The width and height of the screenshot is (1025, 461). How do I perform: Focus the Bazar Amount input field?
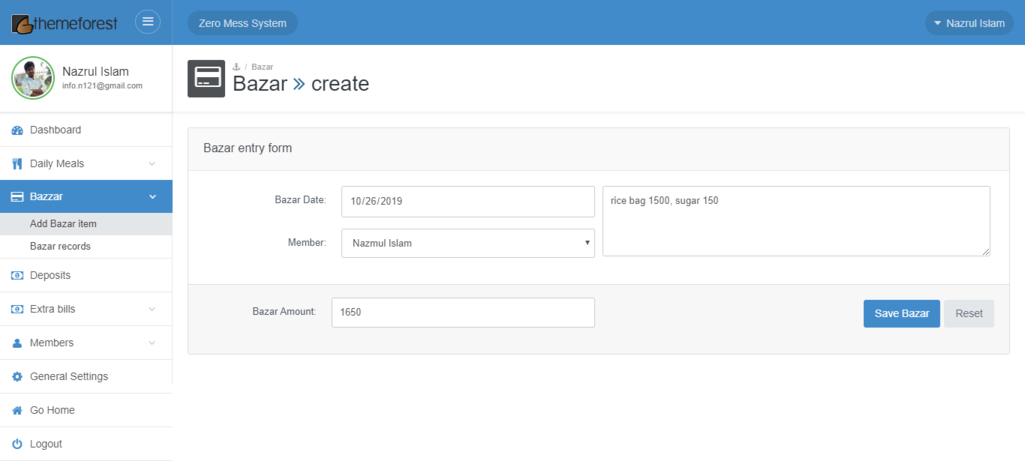click(463, 312)
